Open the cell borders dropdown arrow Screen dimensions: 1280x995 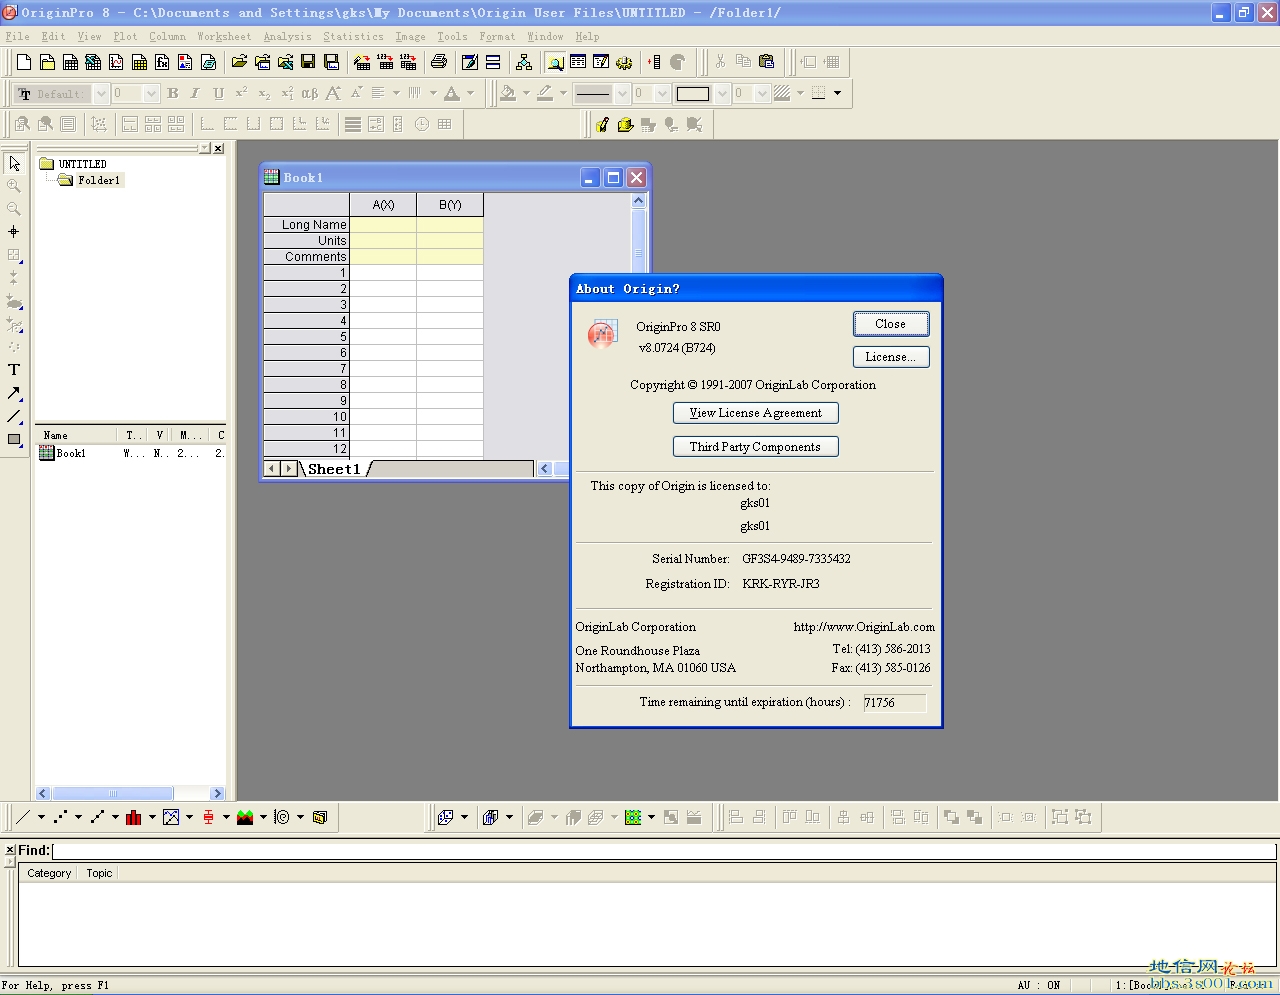click(837, 94)
